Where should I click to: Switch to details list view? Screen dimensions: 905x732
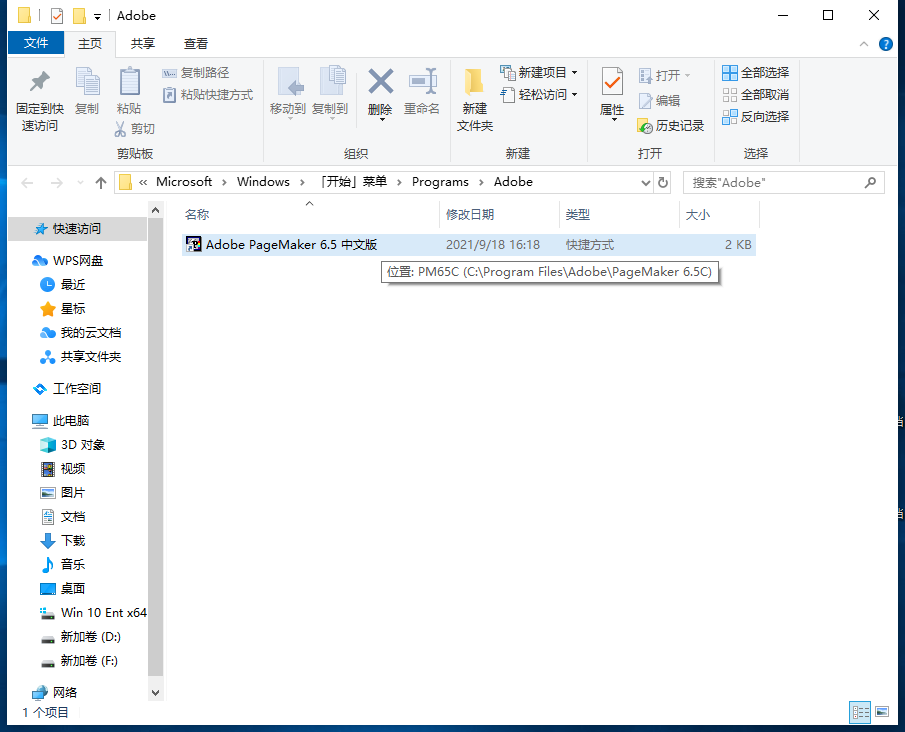(860, 712)
